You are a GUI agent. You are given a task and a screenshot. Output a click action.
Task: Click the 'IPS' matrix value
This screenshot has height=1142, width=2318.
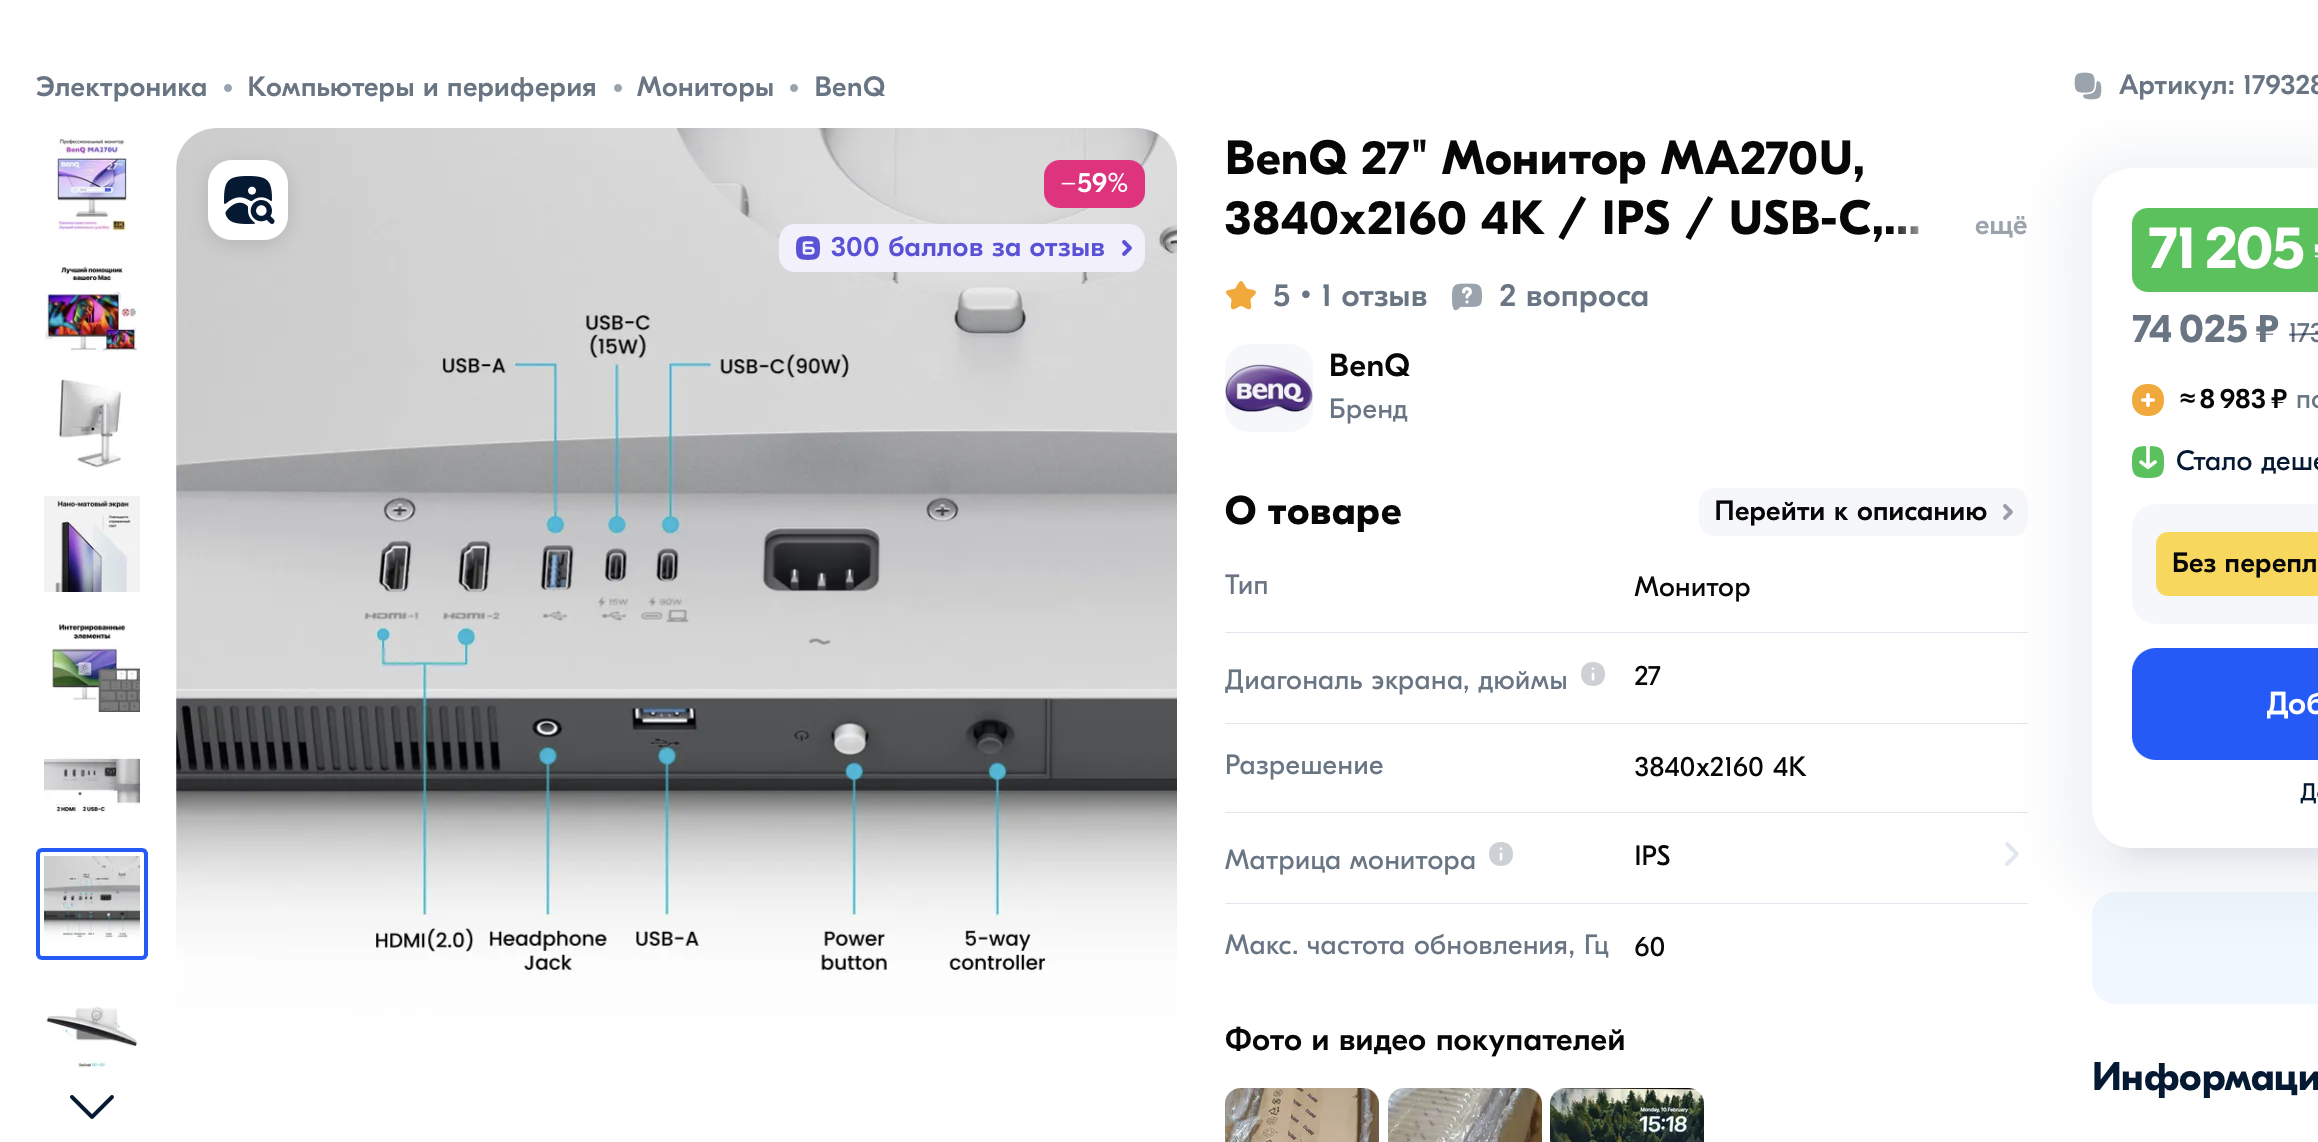click(1652, 856)
